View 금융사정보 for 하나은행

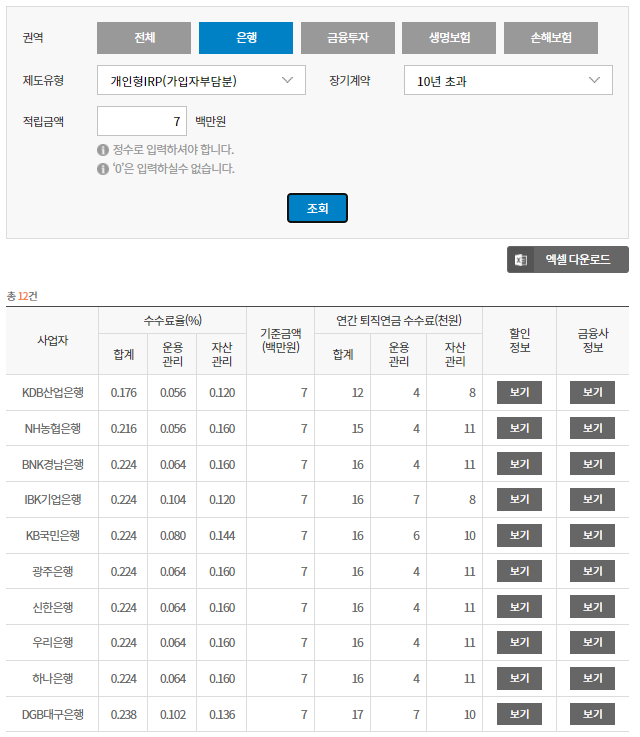click(592, 678)
